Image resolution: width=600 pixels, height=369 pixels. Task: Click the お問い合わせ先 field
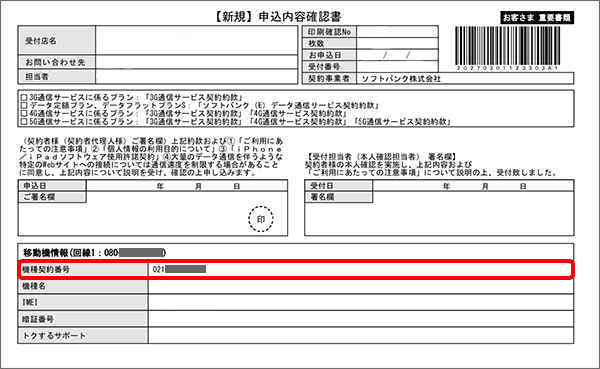coord(196,62)
